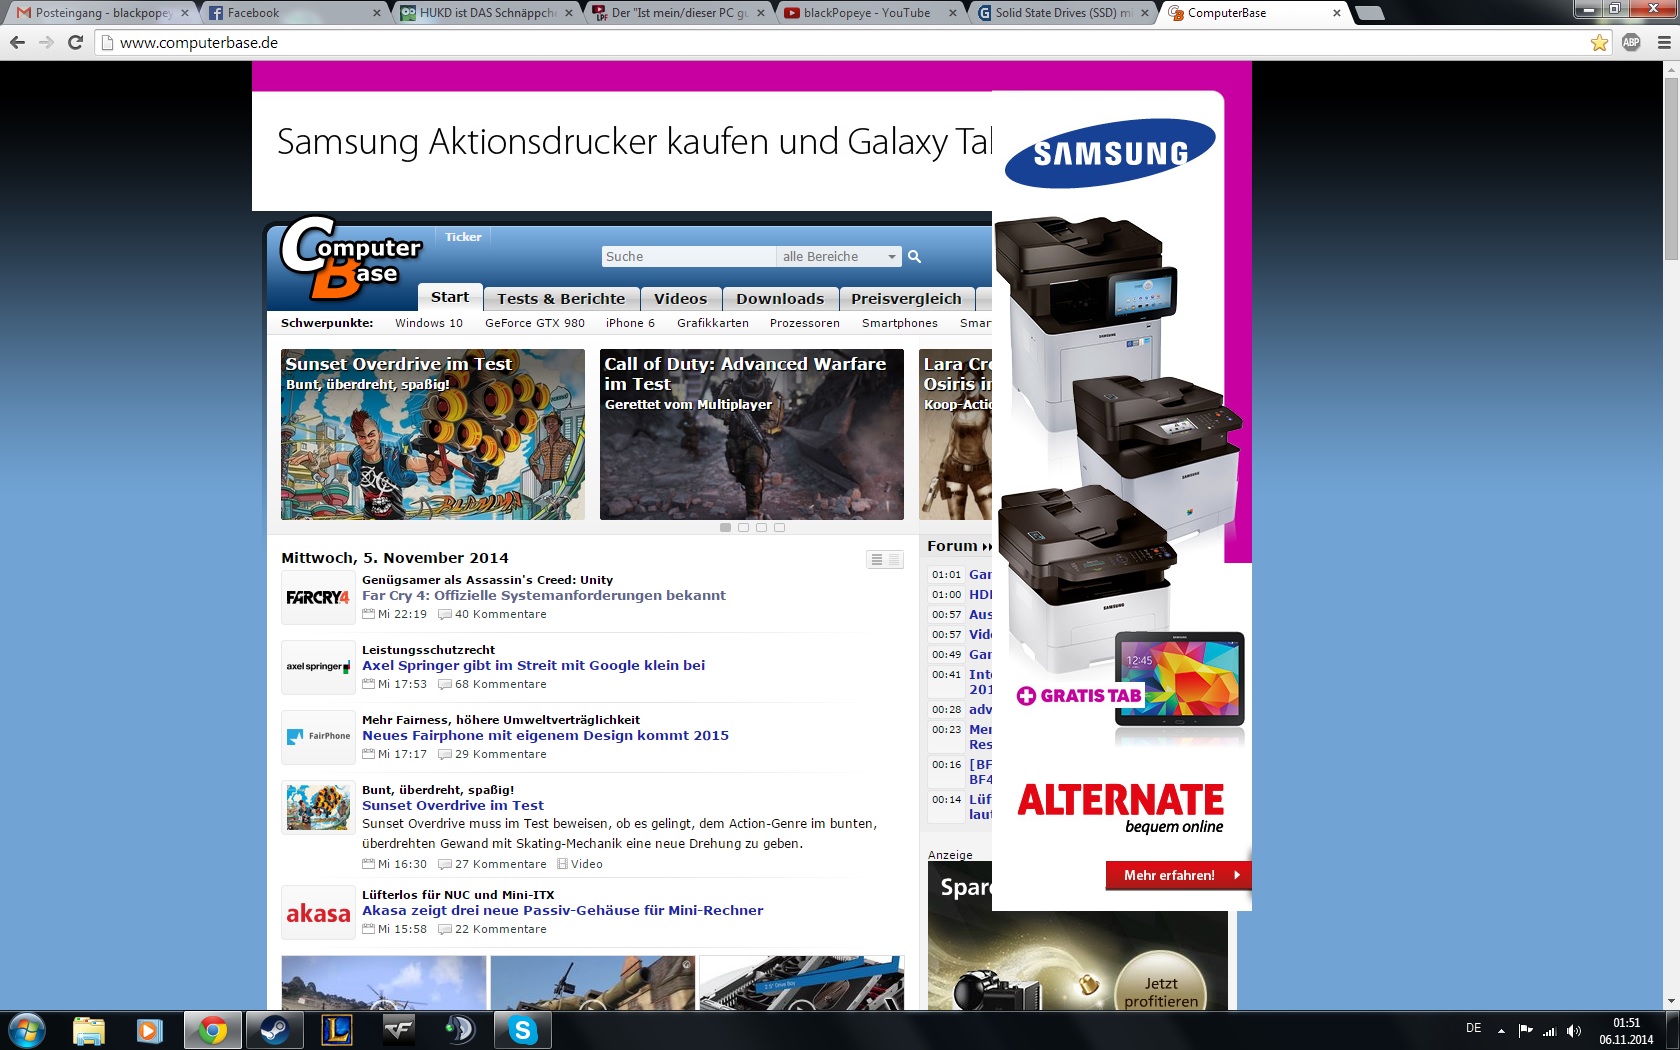Open the Prozessoren topic link
Image resolution: width=1680 pixels, height=1050 pixels.
tap(805, 323)
